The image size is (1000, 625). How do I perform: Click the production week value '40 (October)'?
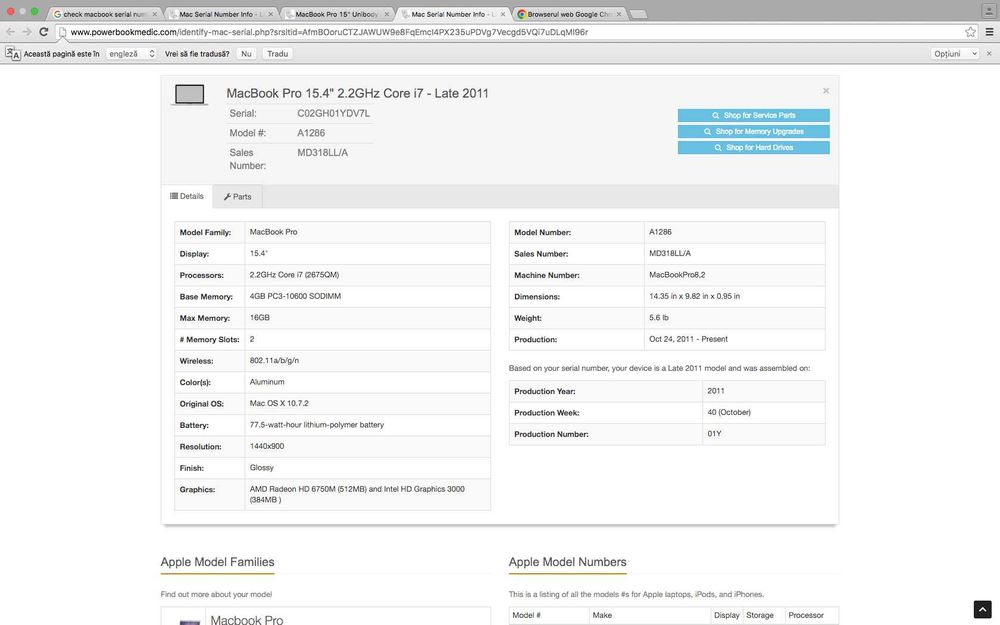point(729,412)
